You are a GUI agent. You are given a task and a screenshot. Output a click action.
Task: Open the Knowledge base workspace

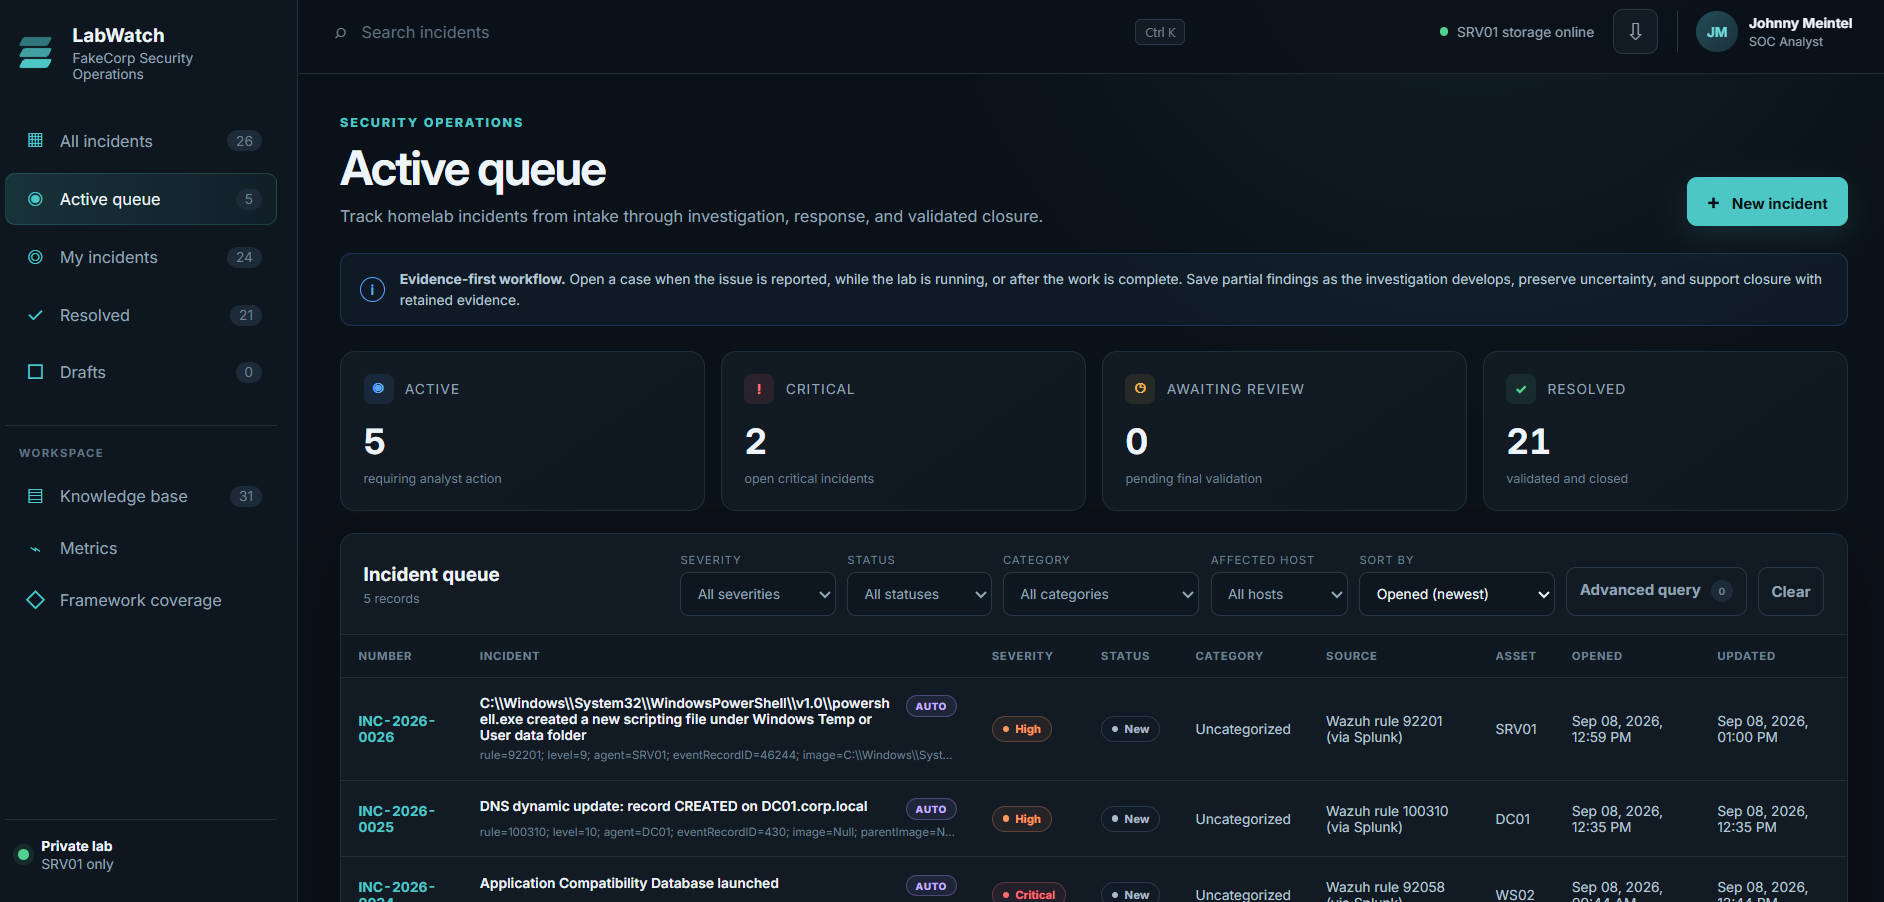141,496
